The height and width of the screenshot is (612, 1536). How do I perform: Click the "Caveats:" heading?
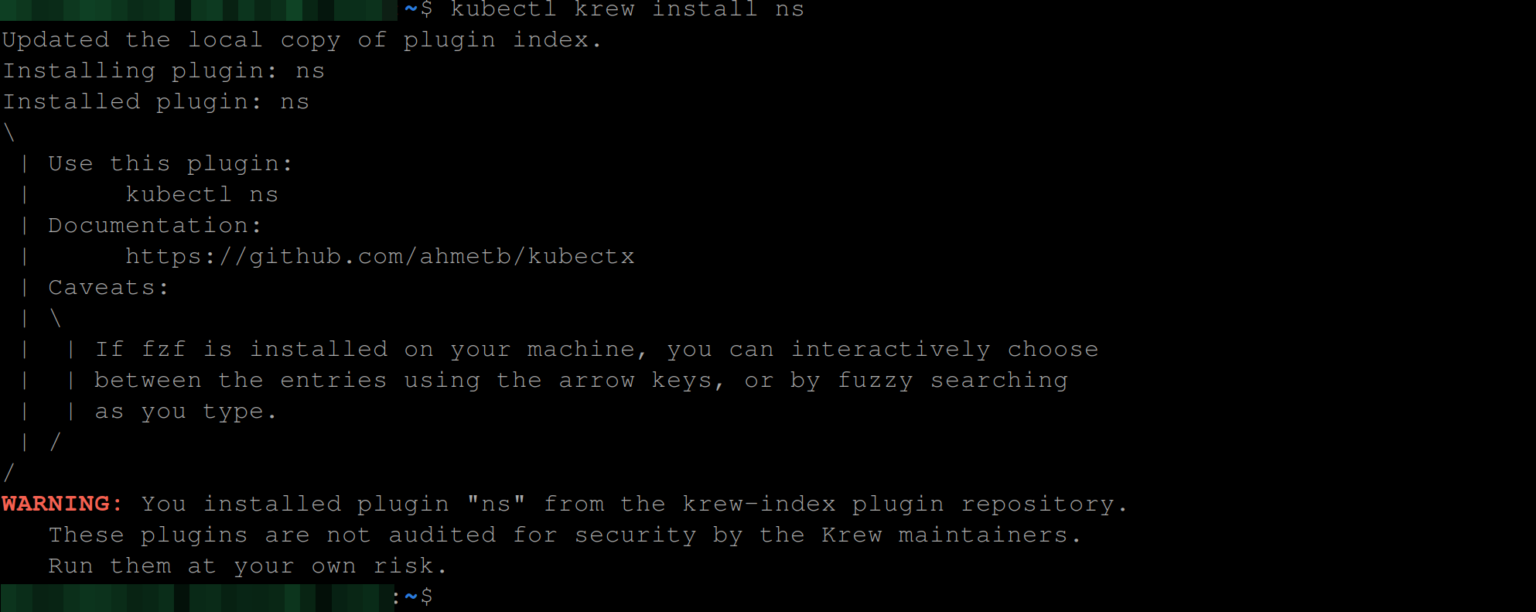pos(109,287)
